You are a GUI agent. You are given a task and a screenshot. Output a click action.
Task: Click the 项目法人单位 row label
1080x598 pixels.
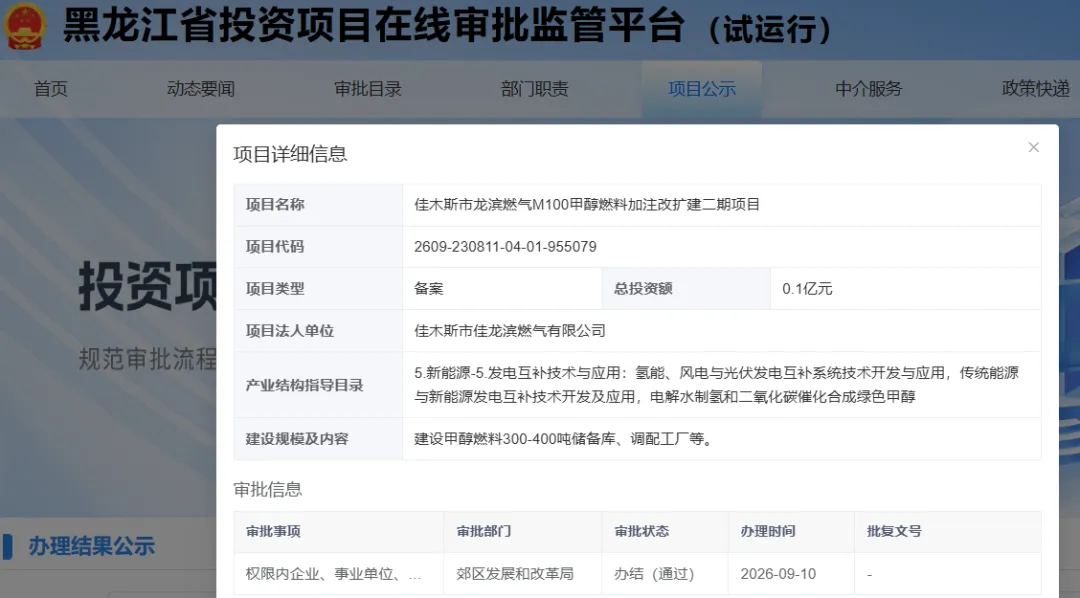point(289,331)
